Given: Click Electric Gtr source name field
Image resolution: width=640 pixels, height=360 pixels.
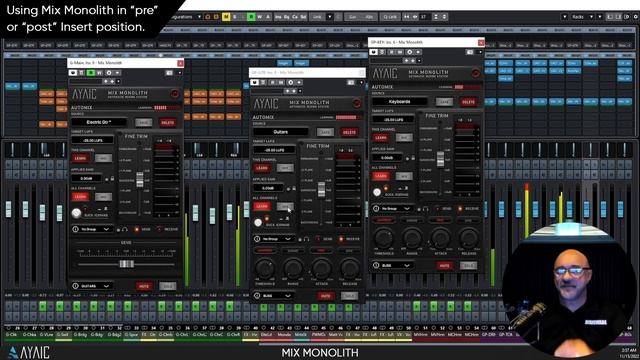Looking at the screenshot, I should [99, 122].
